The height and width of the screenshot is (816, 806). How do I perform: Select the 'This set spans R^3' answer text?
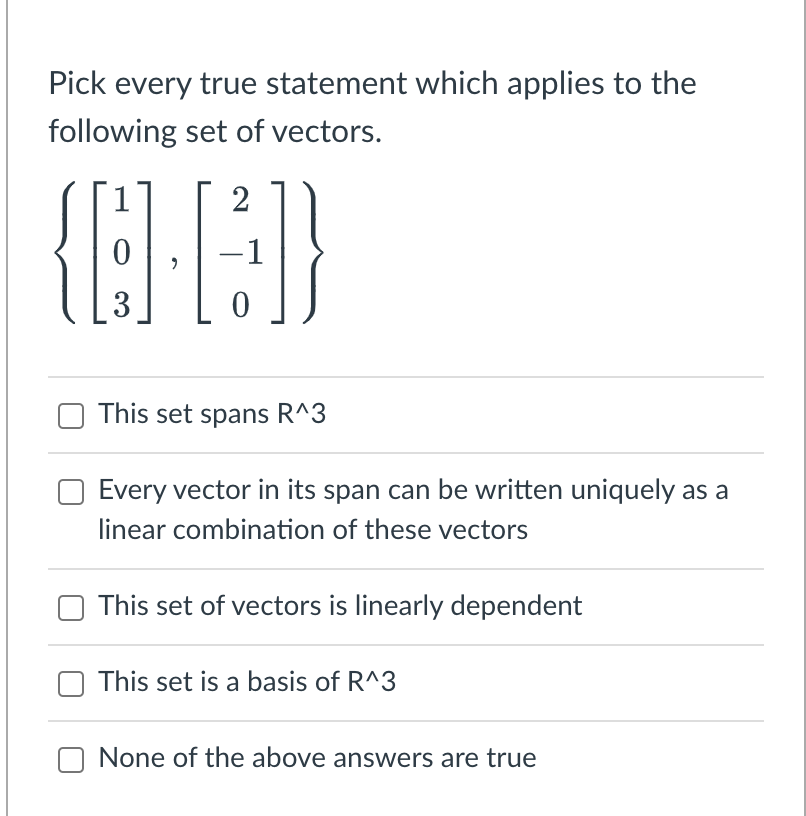(x=212, y=414)
